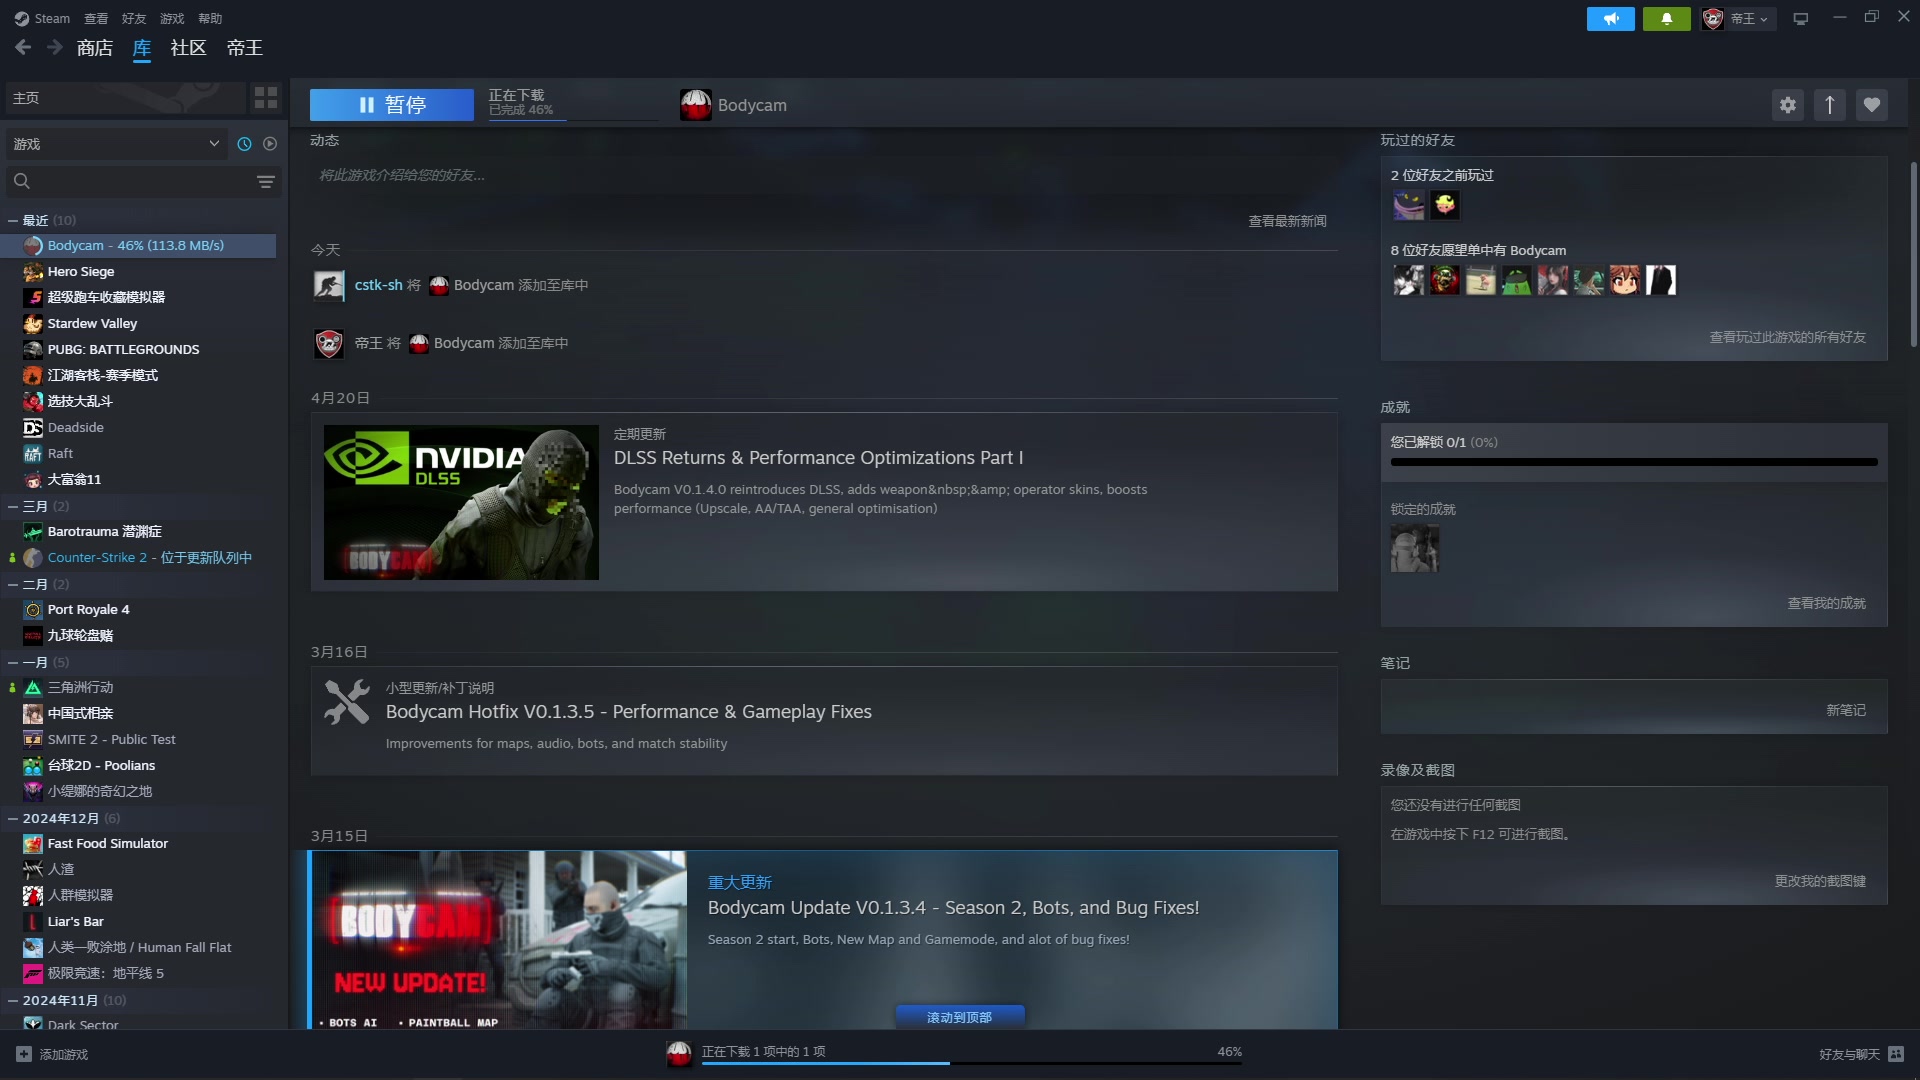
Task: Switch library to grid collections view
Action: 266,98
